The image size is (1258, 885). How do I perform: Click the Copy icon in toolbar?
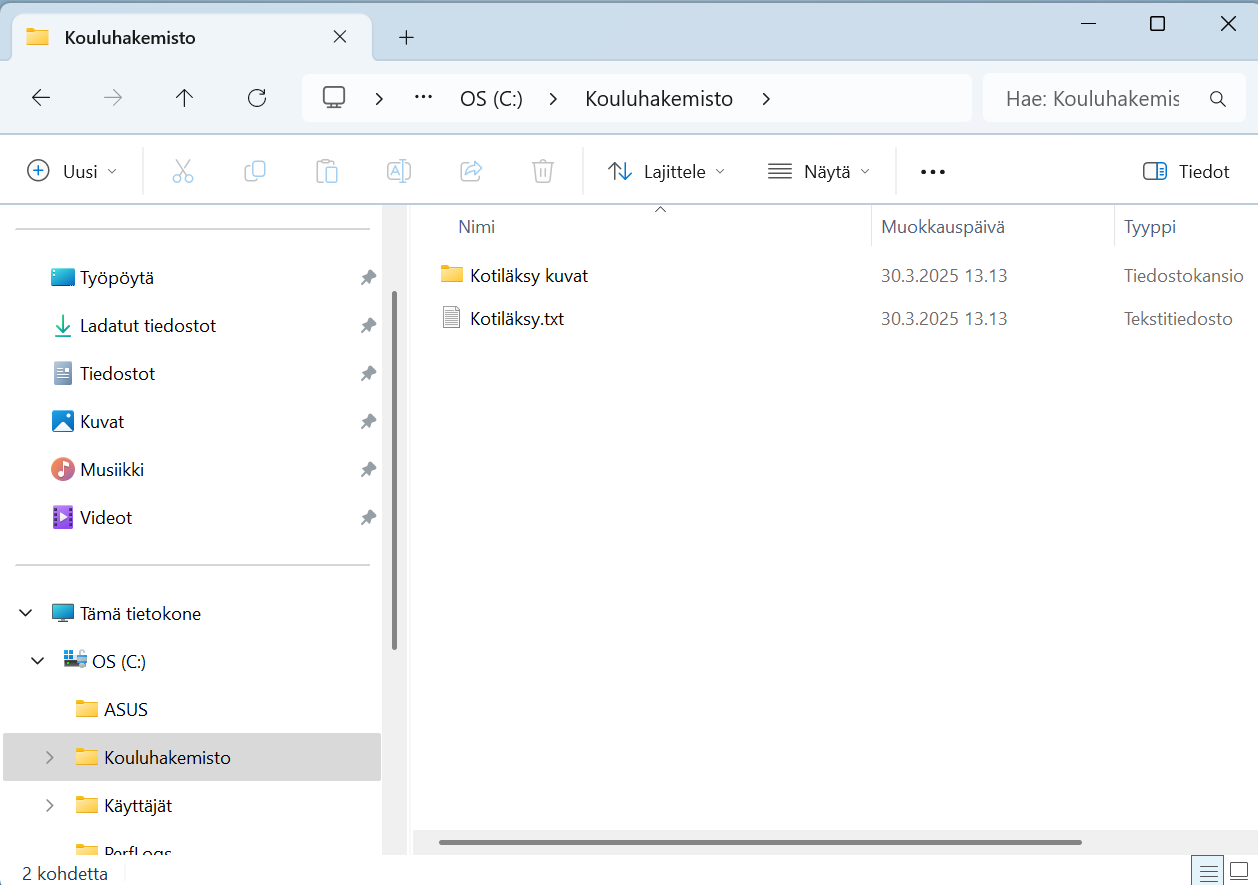click(x=255, y=171)
